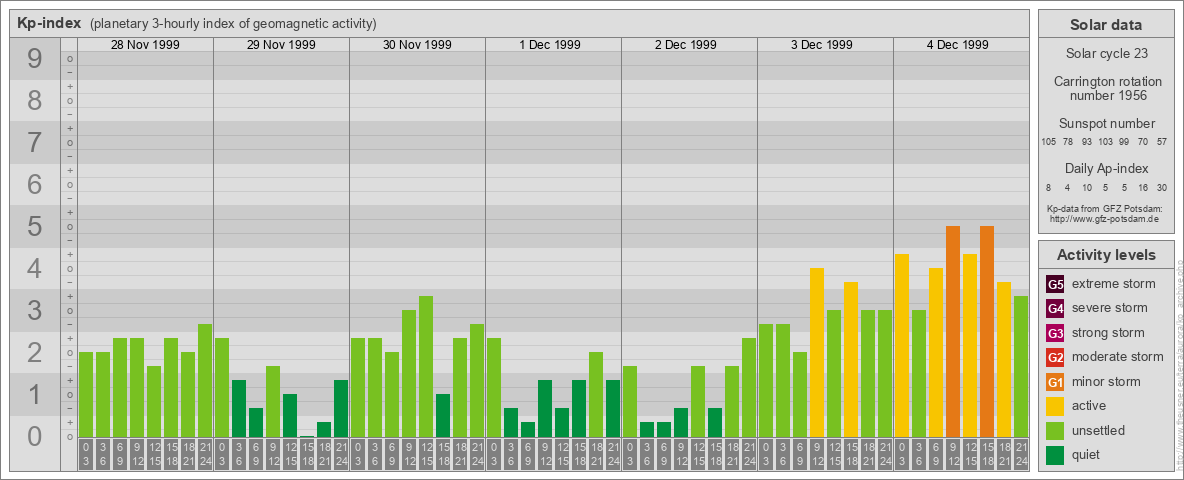Click the large Kp scale number 7
1184x480 pixels.
point(35,143)
